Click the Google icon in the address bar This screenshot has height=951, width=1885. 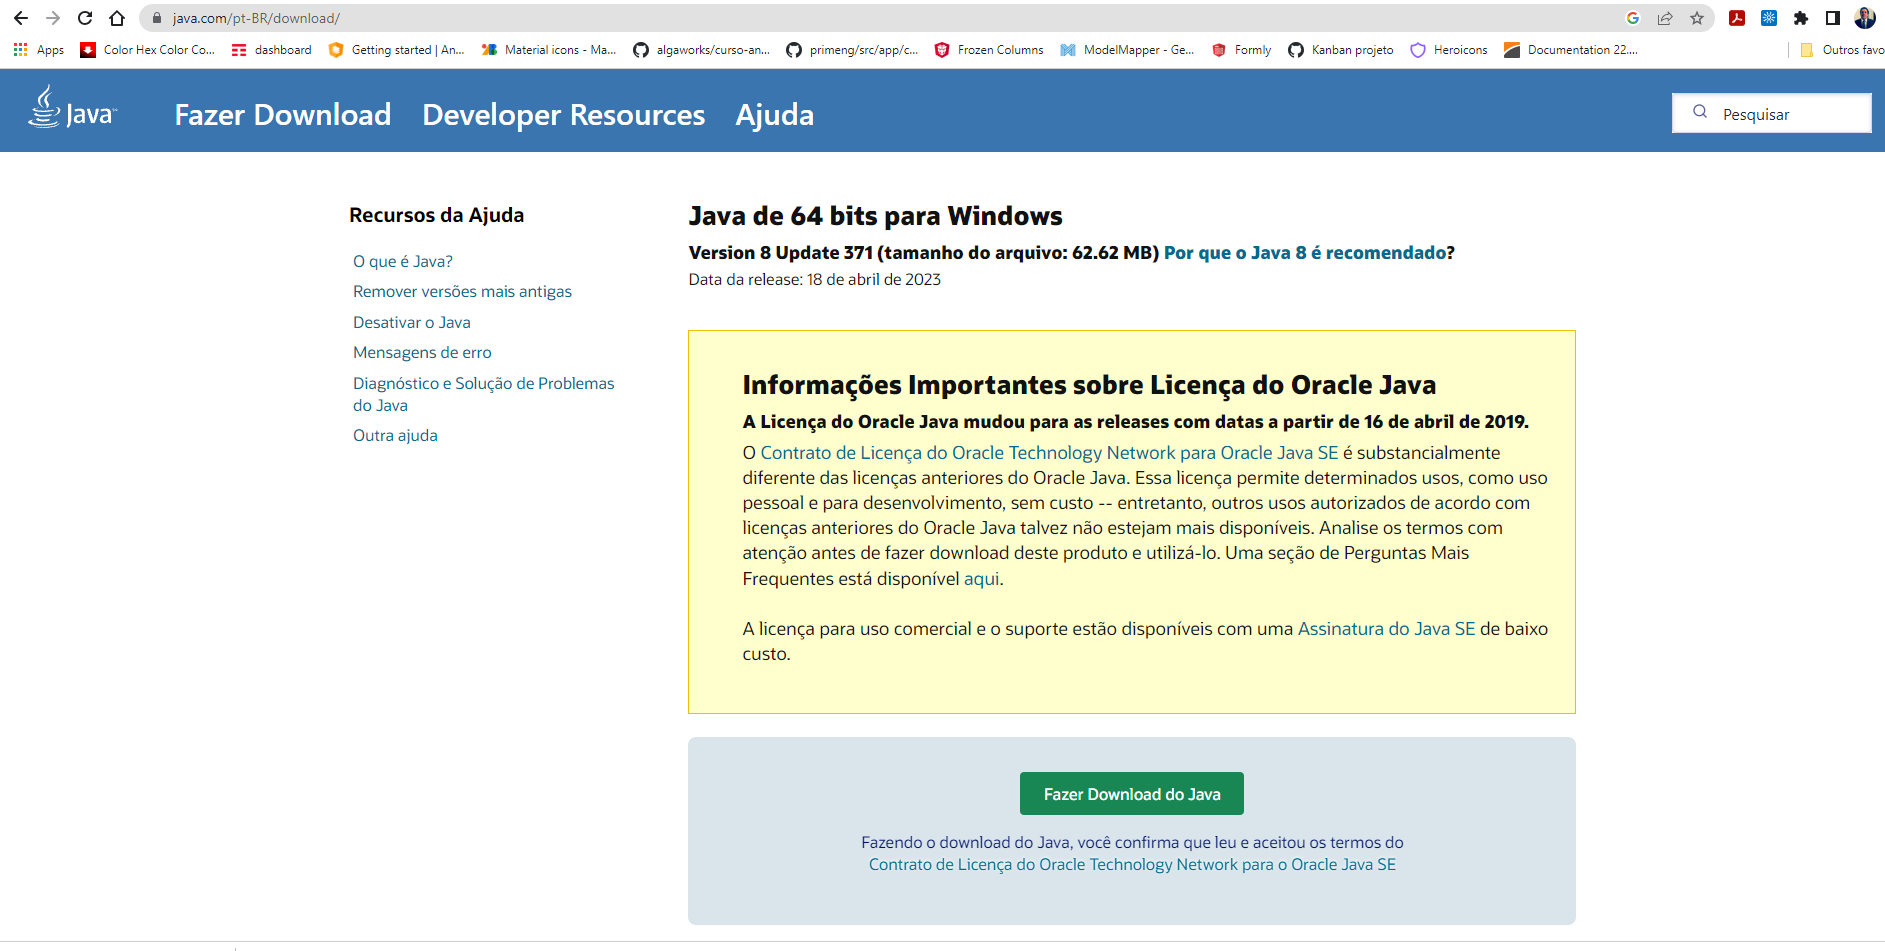click(x=1633, y=18)
